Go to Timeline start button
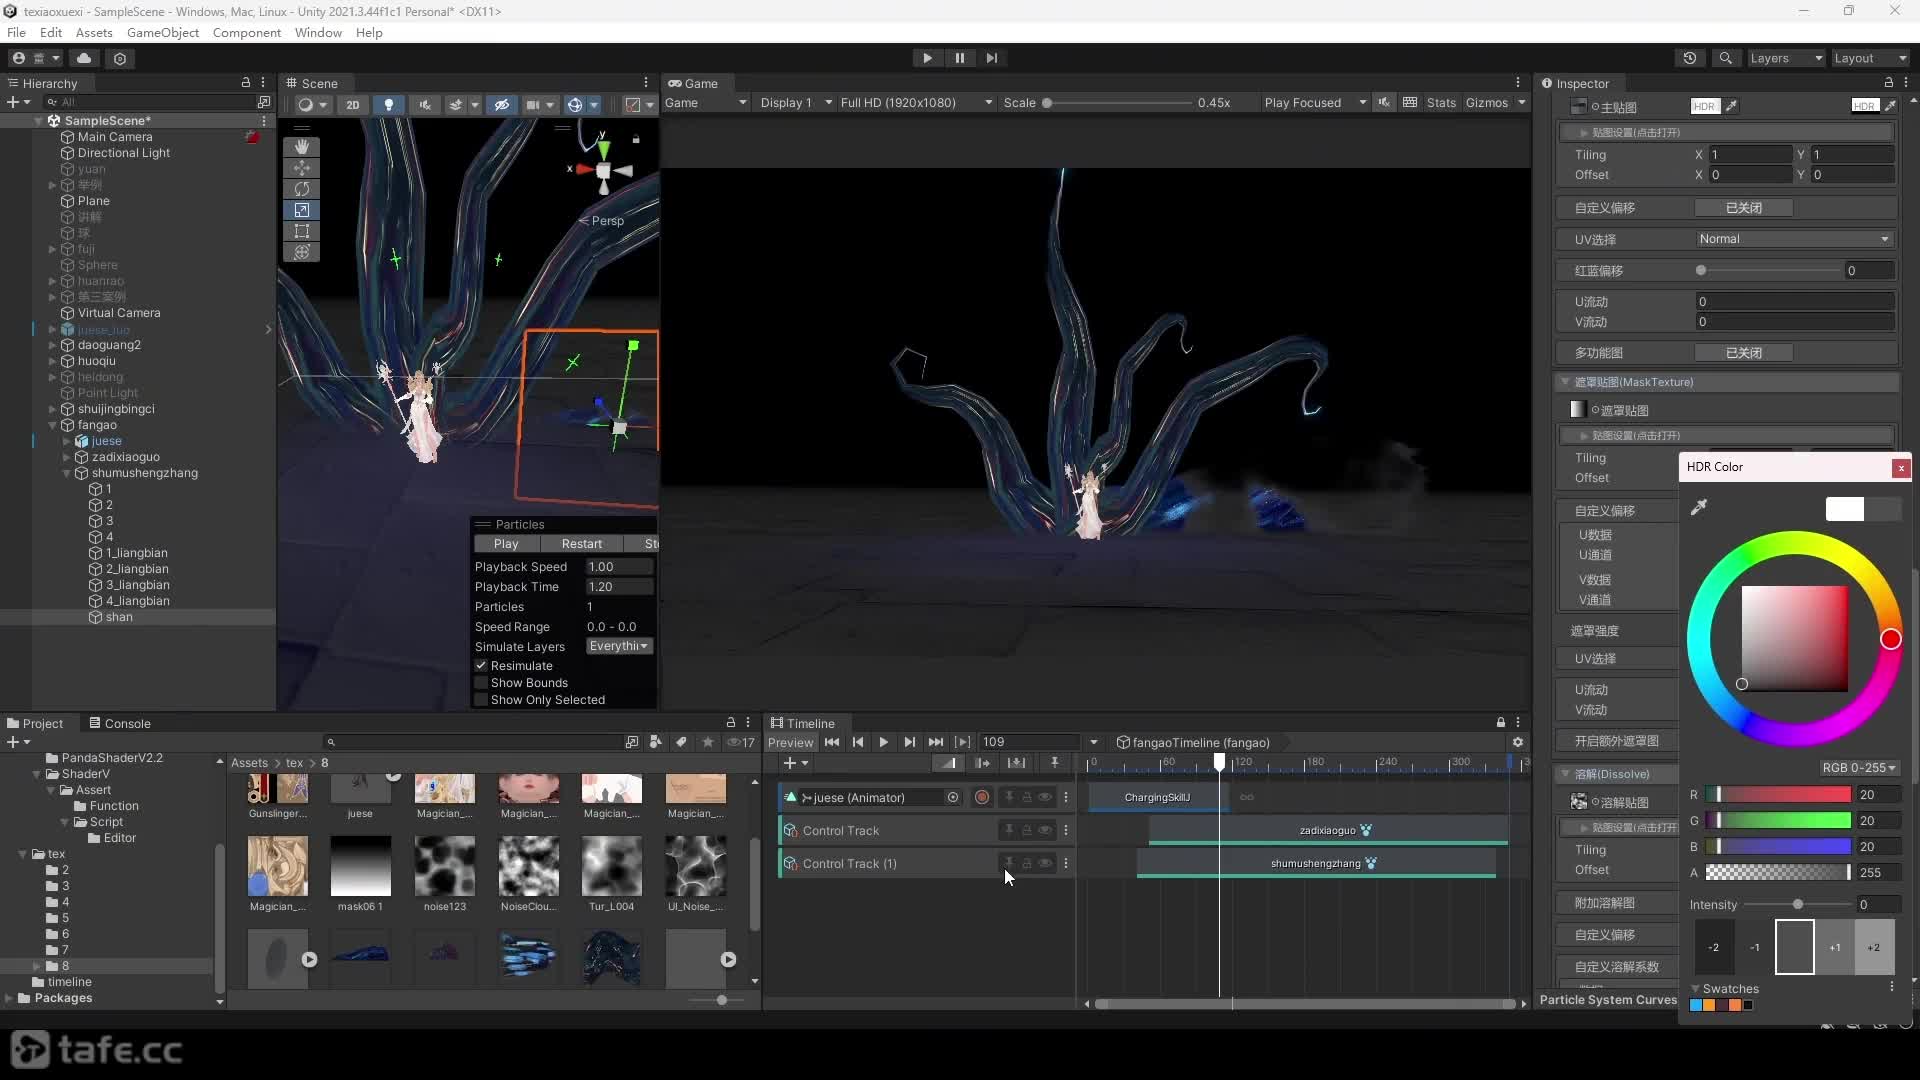This screenshot has height=1080, width=1920. coord(832,742)
